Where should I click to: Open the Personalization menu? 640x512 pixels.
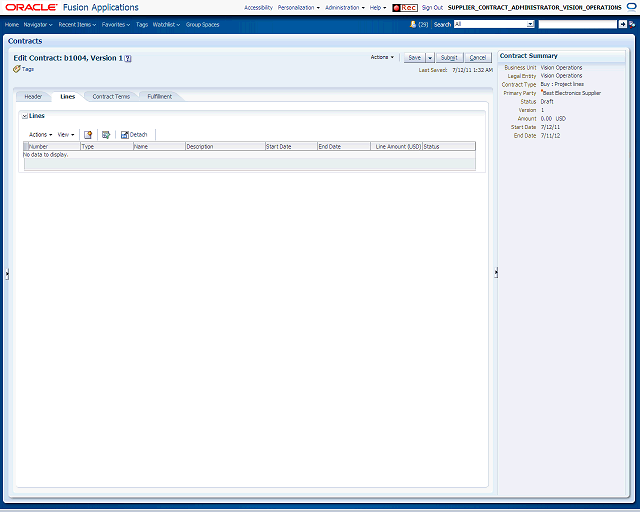click(x=299, y=8)
